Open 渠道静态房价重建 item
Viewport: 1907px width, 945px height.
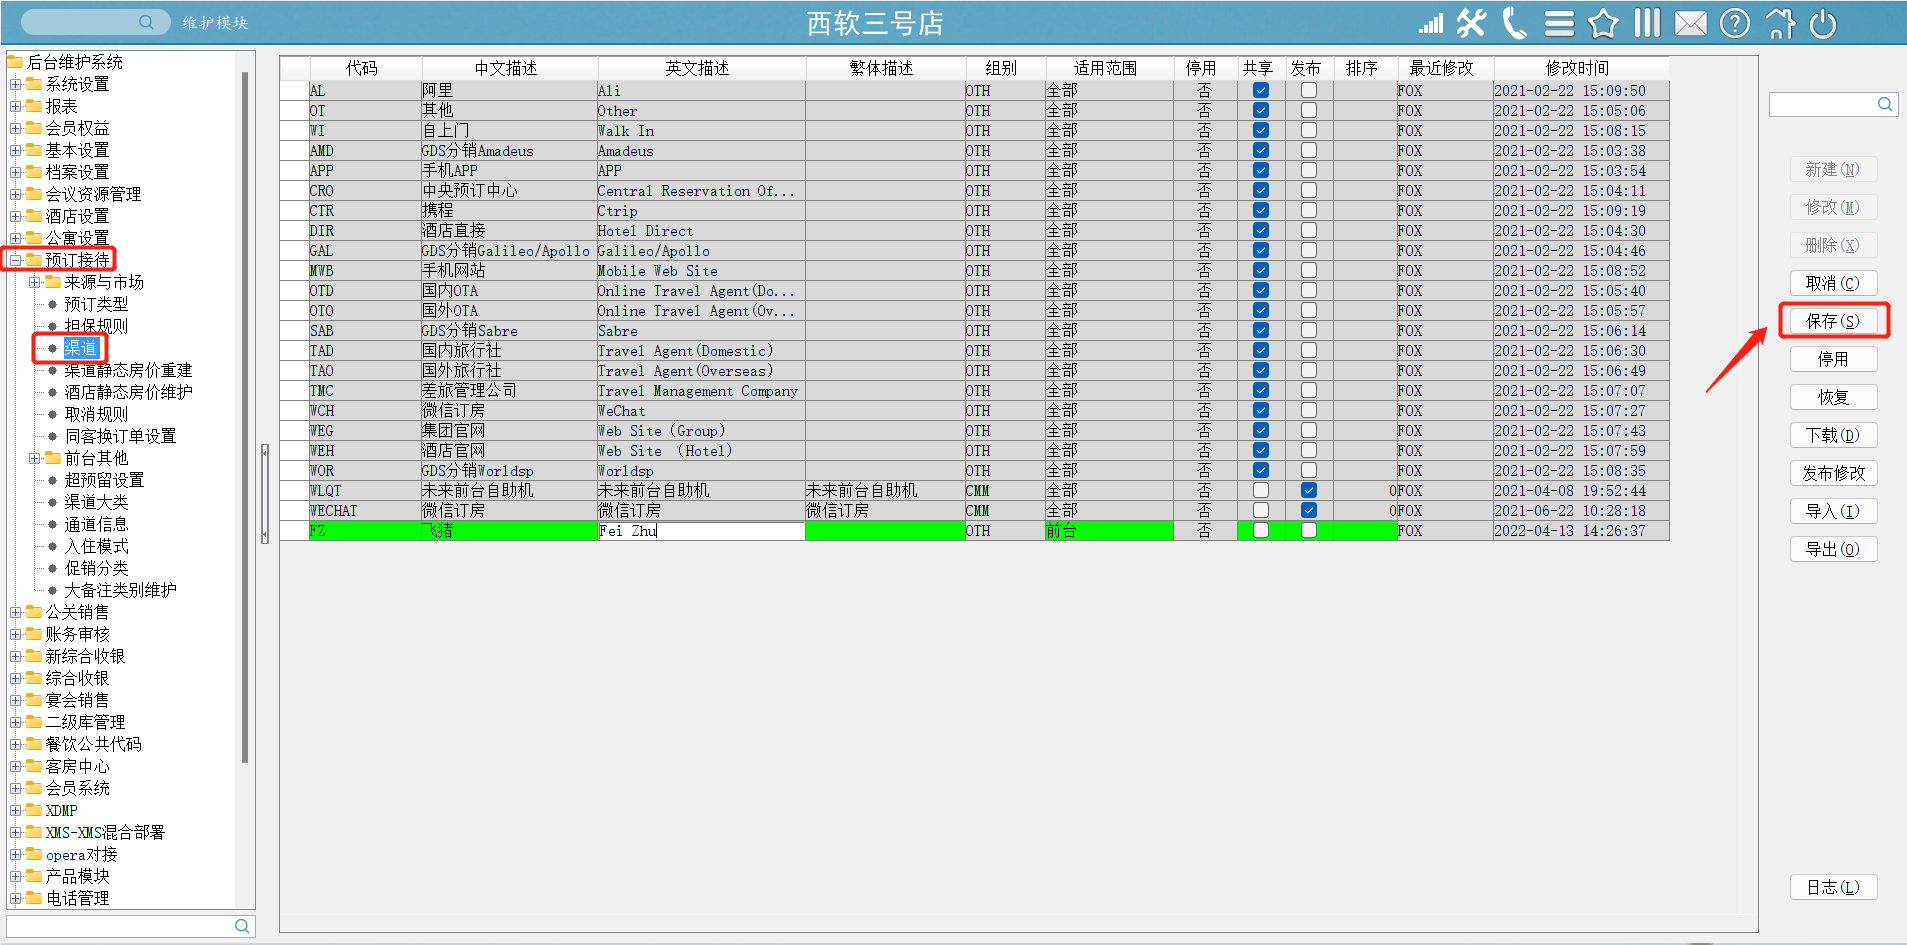click(x=128, y=370)
